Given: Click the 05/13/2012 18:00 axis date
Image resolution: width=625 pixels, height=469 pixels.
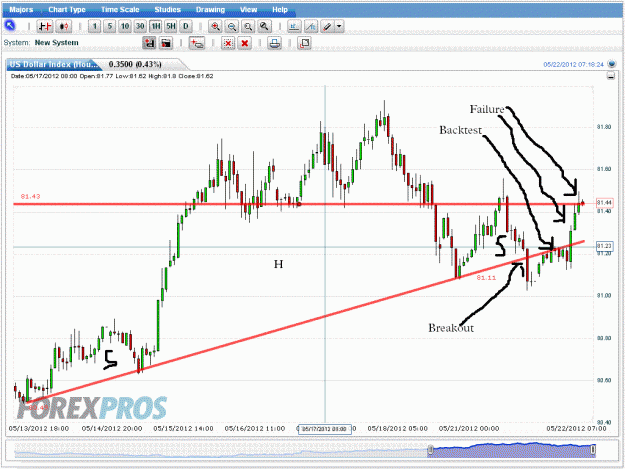Looking at the screenshot, I should coord(39,428).
